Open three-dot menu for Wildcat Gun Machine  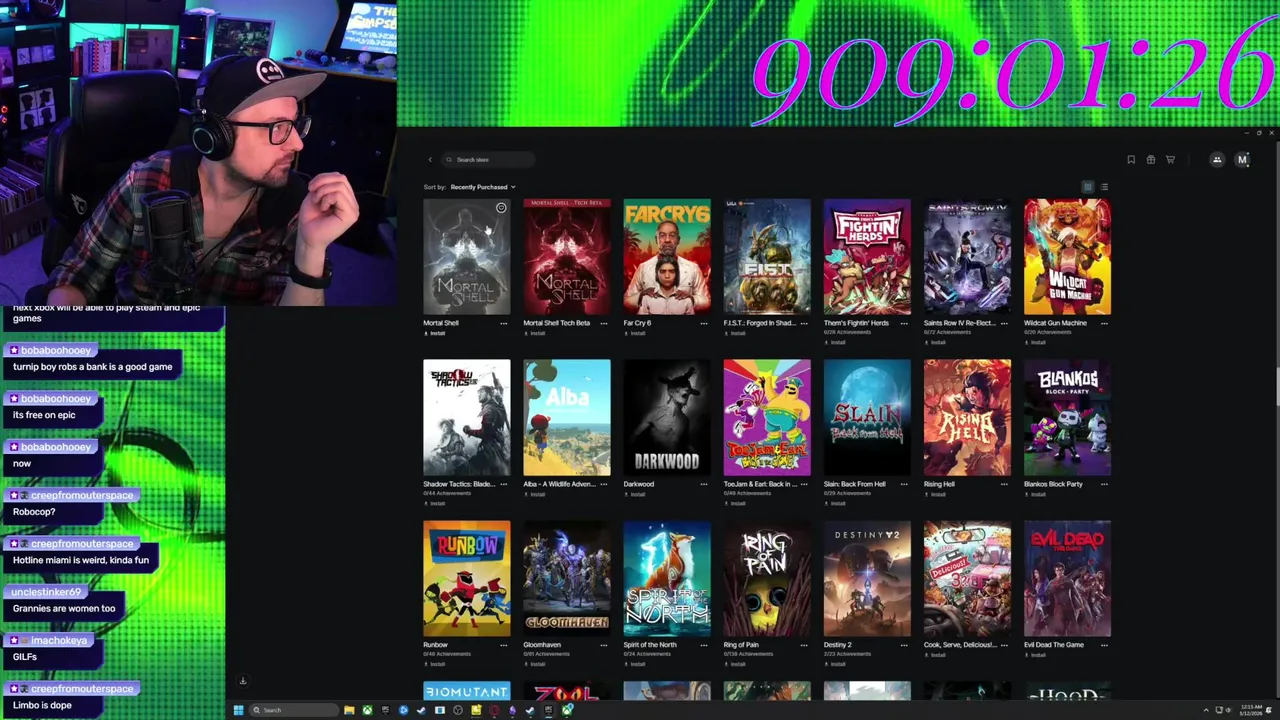1104,323
